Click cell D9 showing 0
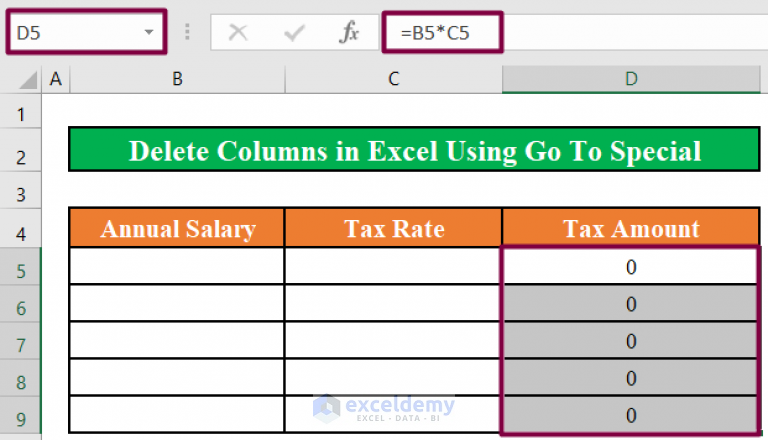 tap(631, 415)
